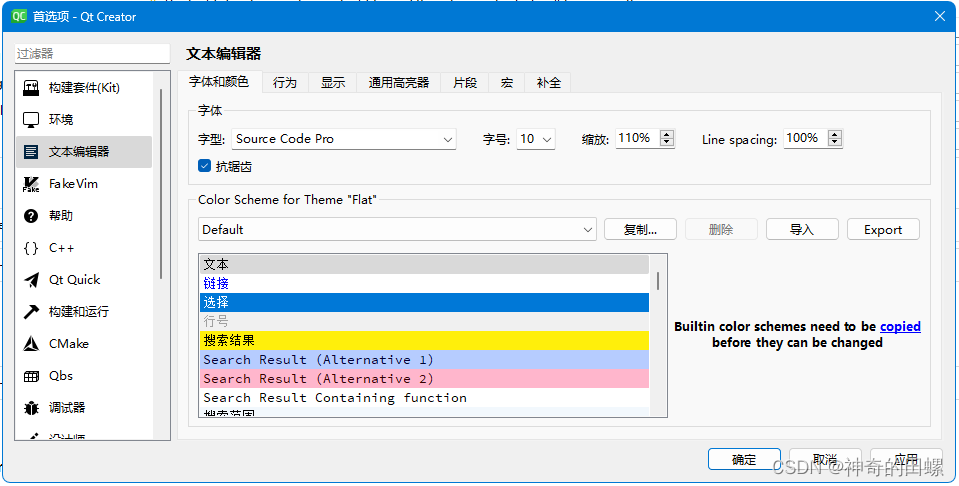Click the Export button

pyautogui.click(x=883, y=229)
